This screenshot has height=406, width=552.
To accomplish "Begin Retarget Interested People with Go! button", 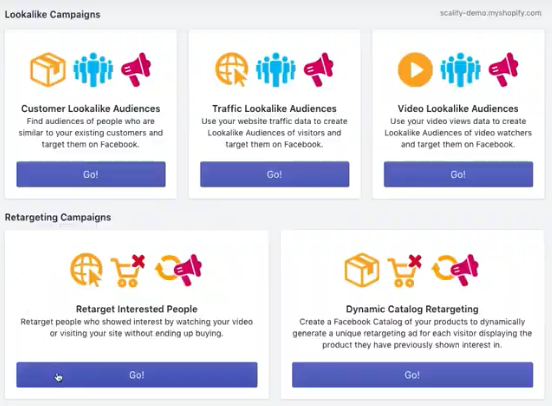I will [137, 375].
